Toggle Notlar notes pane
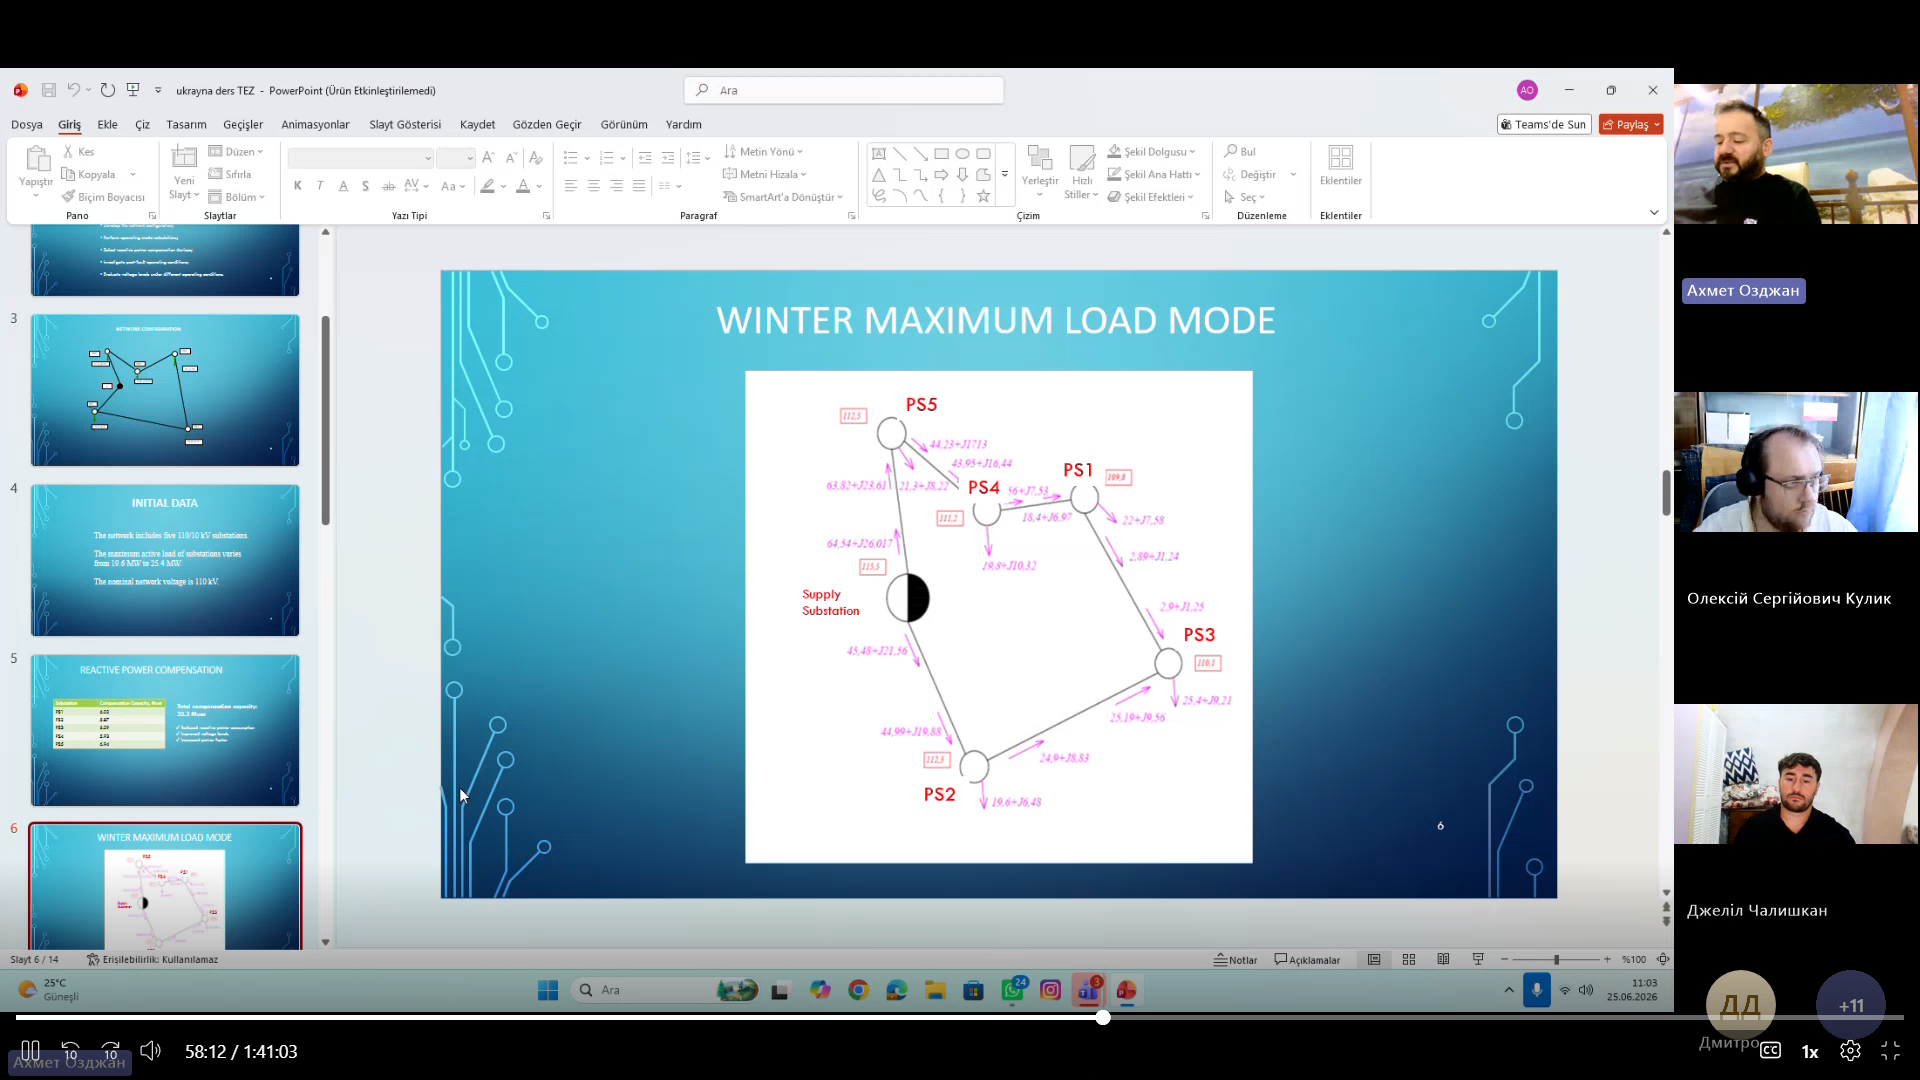 (x=1236, y=960)
